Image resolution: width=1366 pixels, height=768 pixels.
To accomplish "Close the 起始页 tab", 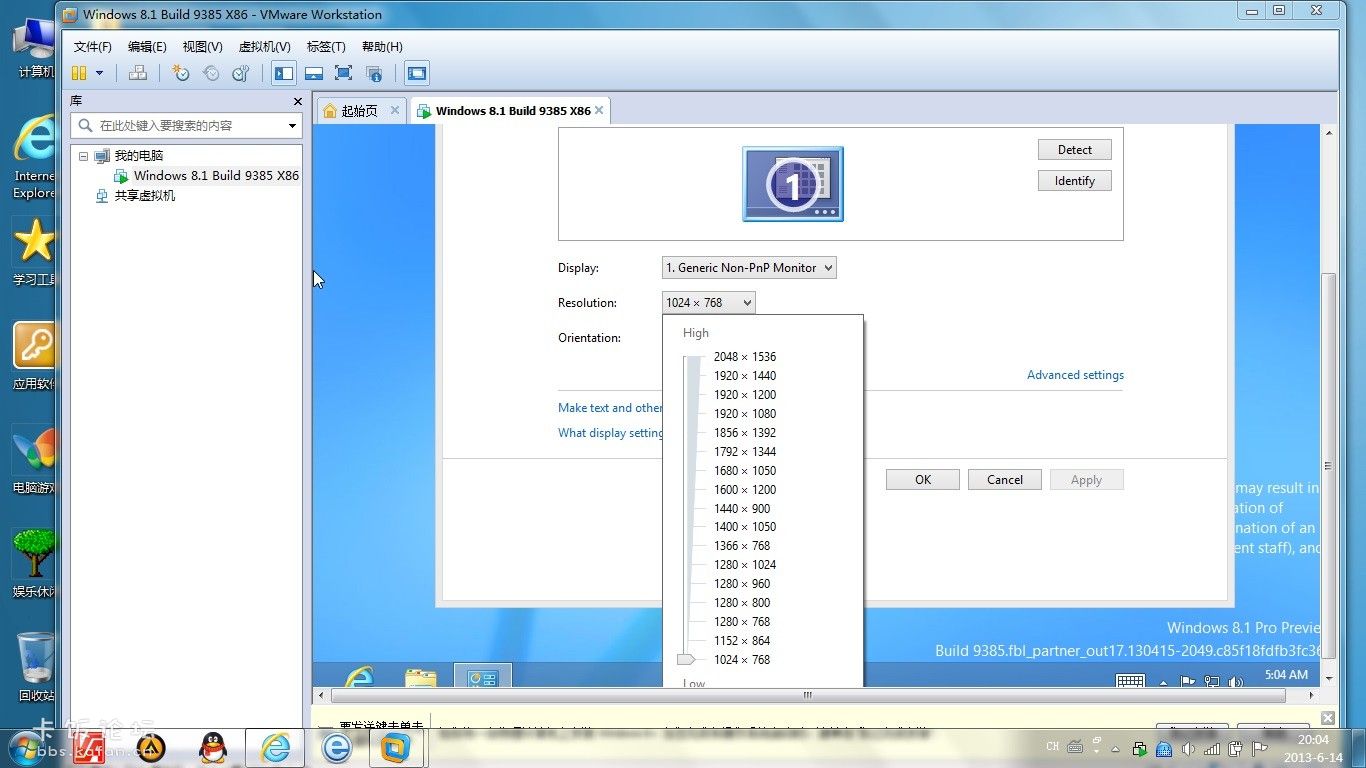I will [395, 110].
